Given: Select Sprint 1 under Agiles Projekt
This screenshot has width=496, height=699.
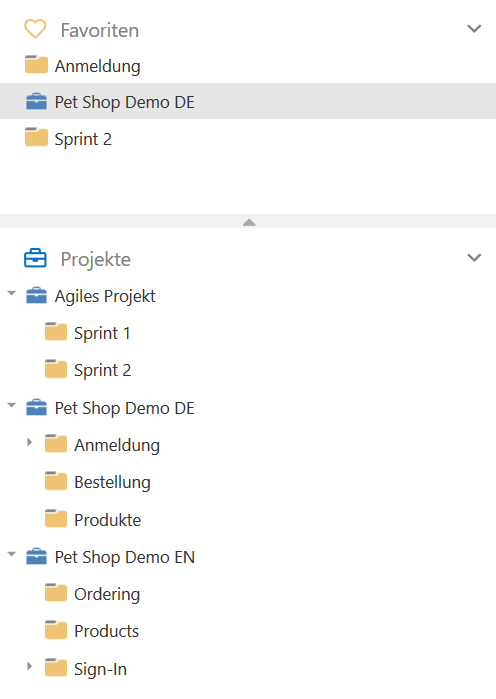Looking at the screenshot, I should point(102,333).
